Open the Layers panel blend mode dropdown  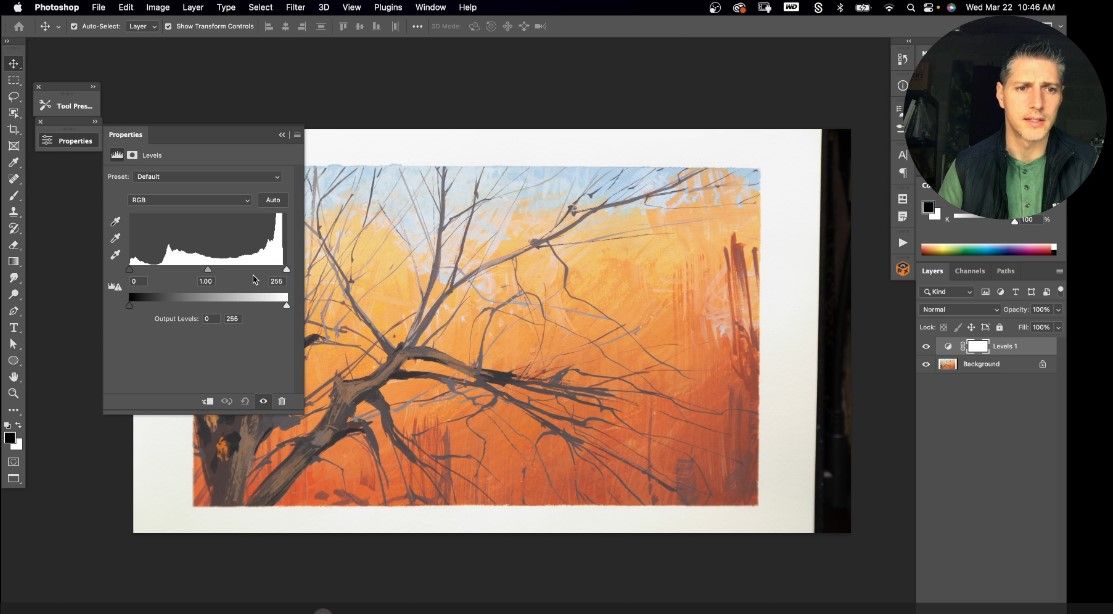[960, 309]
